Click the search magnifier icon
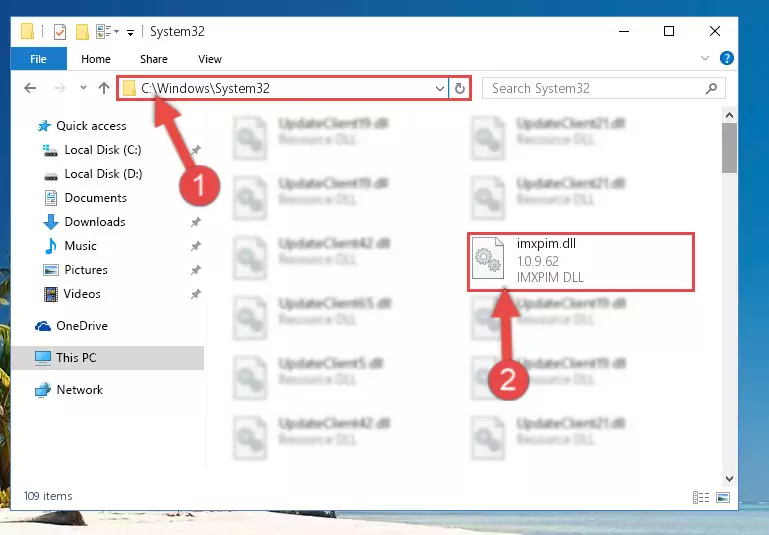The image size is (769, 535). pyautogui.click(x=711, y=88)
